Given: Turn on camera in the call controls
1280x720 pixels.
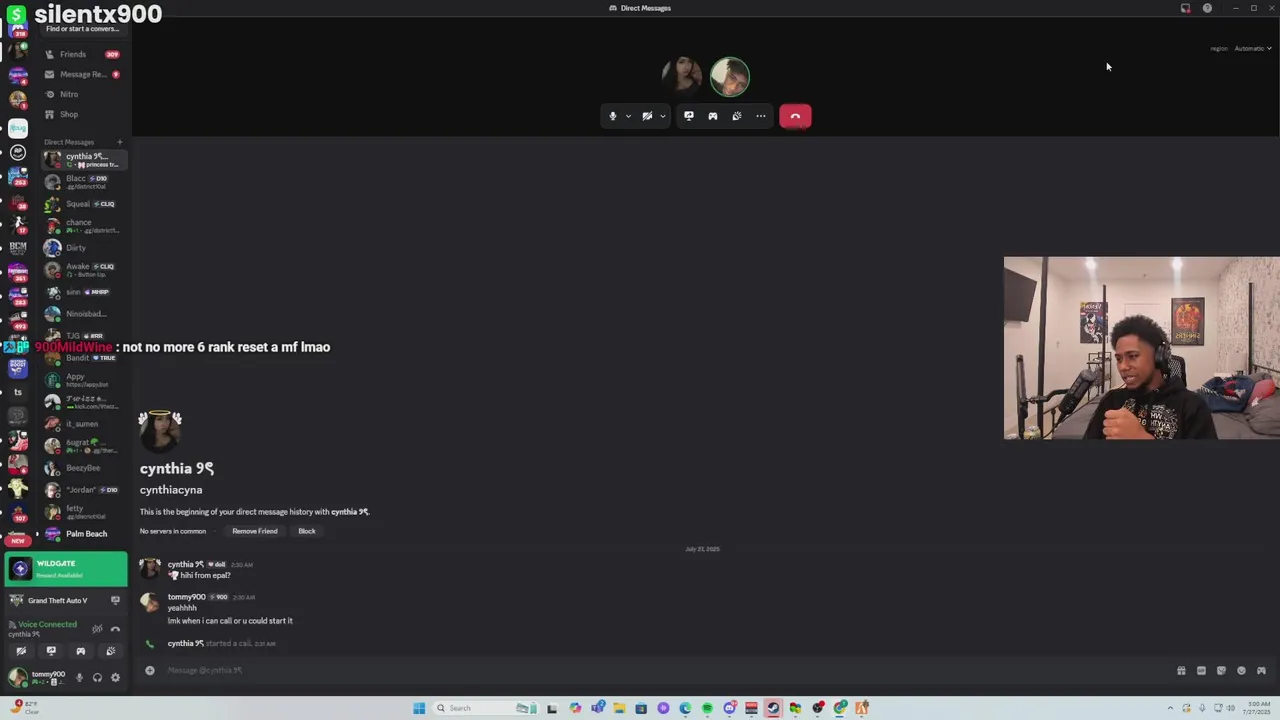Looking at the screenshot, I should coord(647,116).
